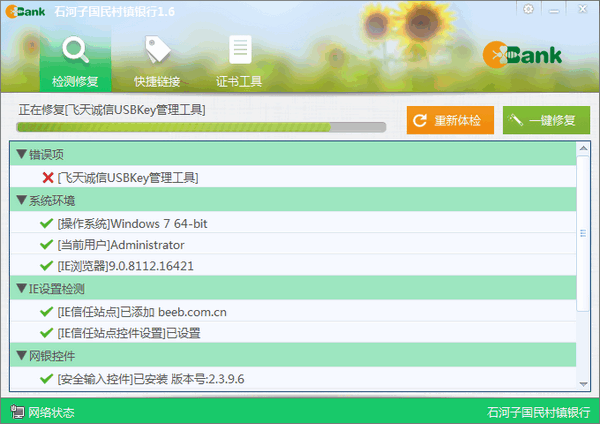This screenshot has height=424, width=600.
Task: Click the checkmark beside beeb.com.cn
Action: [x=47, y=311]
